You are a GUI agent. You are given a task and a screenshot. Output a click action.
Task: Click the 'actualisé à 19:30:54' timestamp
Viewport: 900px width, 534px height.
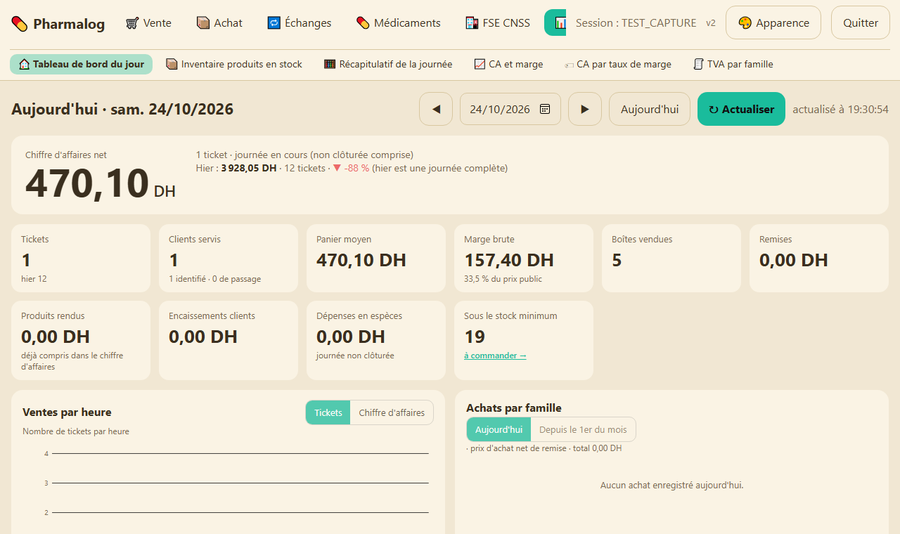pyautogui.click(x=840, y=109)
